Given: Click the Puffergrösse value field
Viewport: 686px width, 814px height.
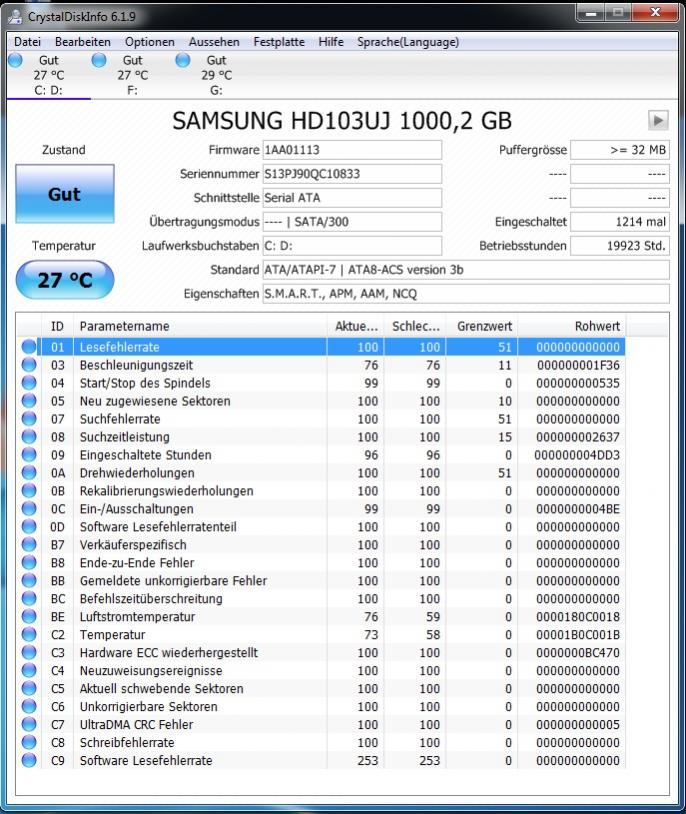Looking at the screenshot, I should tap(620, 150).
